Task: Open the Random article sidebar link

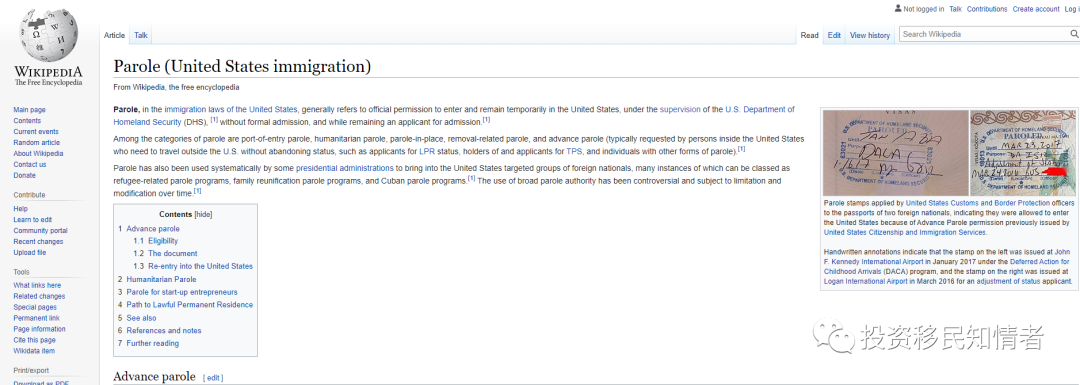Action: (x=37, y=143)
